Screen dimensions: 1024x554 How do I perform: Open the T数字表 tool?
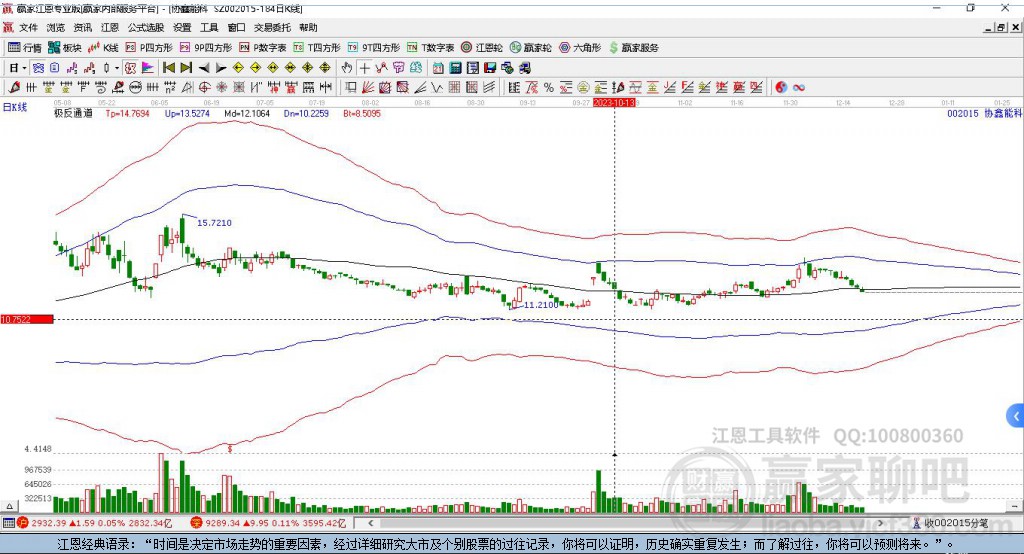430,48
